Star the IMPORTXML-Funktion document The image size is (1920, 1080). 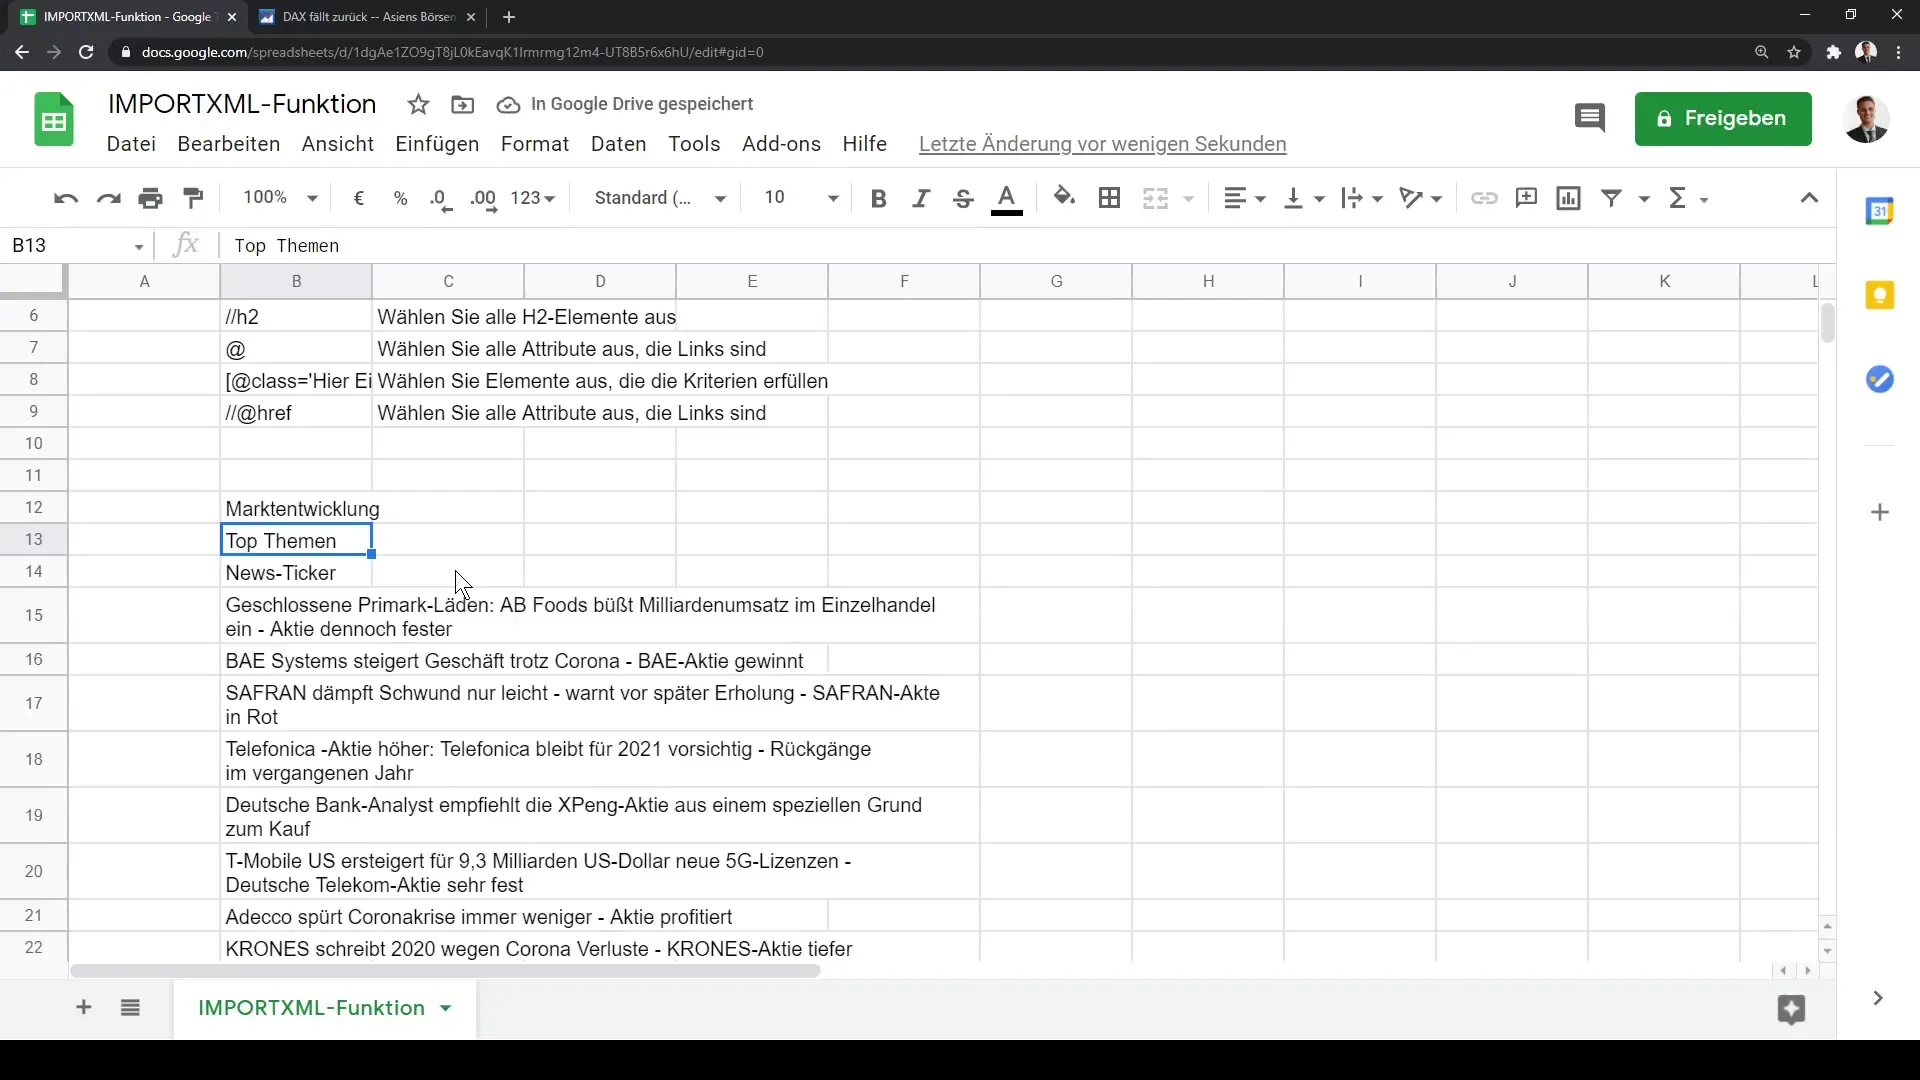(418, 104)
